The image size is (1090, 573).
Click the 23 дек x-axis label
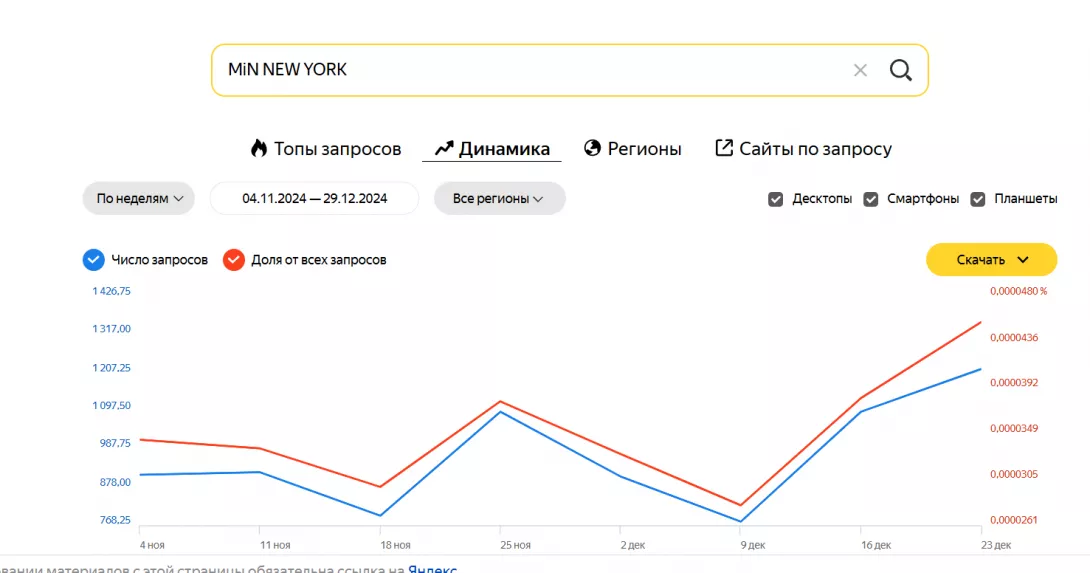(x=996, y=545)
